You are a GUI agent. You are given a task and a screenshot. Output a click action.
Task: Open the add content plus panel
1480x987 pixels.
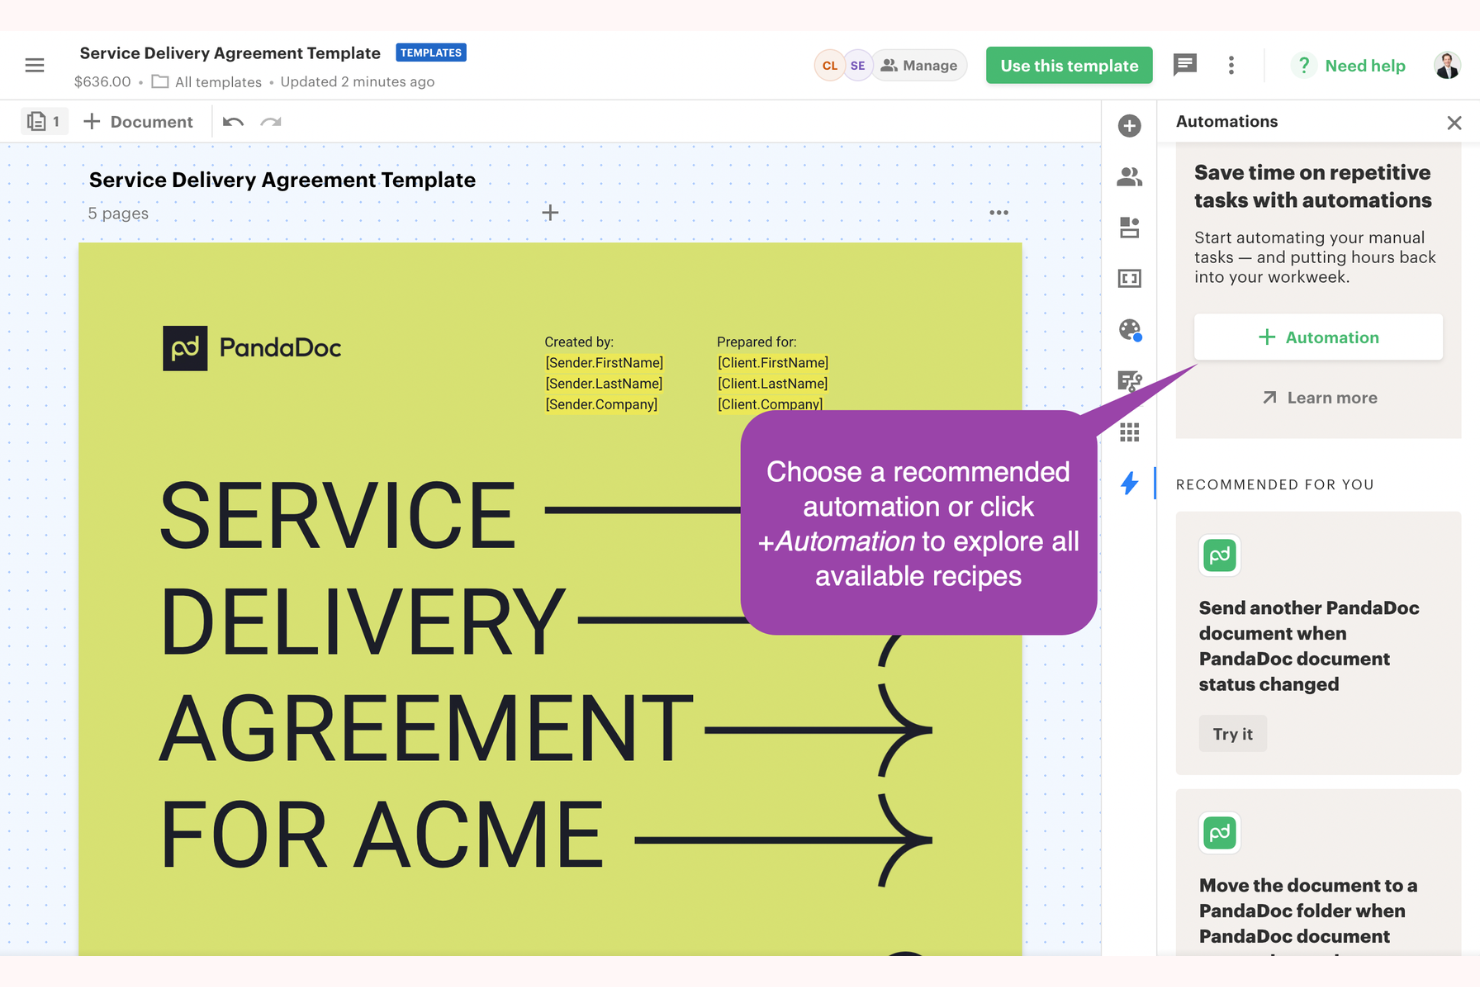click(1129, 126)
